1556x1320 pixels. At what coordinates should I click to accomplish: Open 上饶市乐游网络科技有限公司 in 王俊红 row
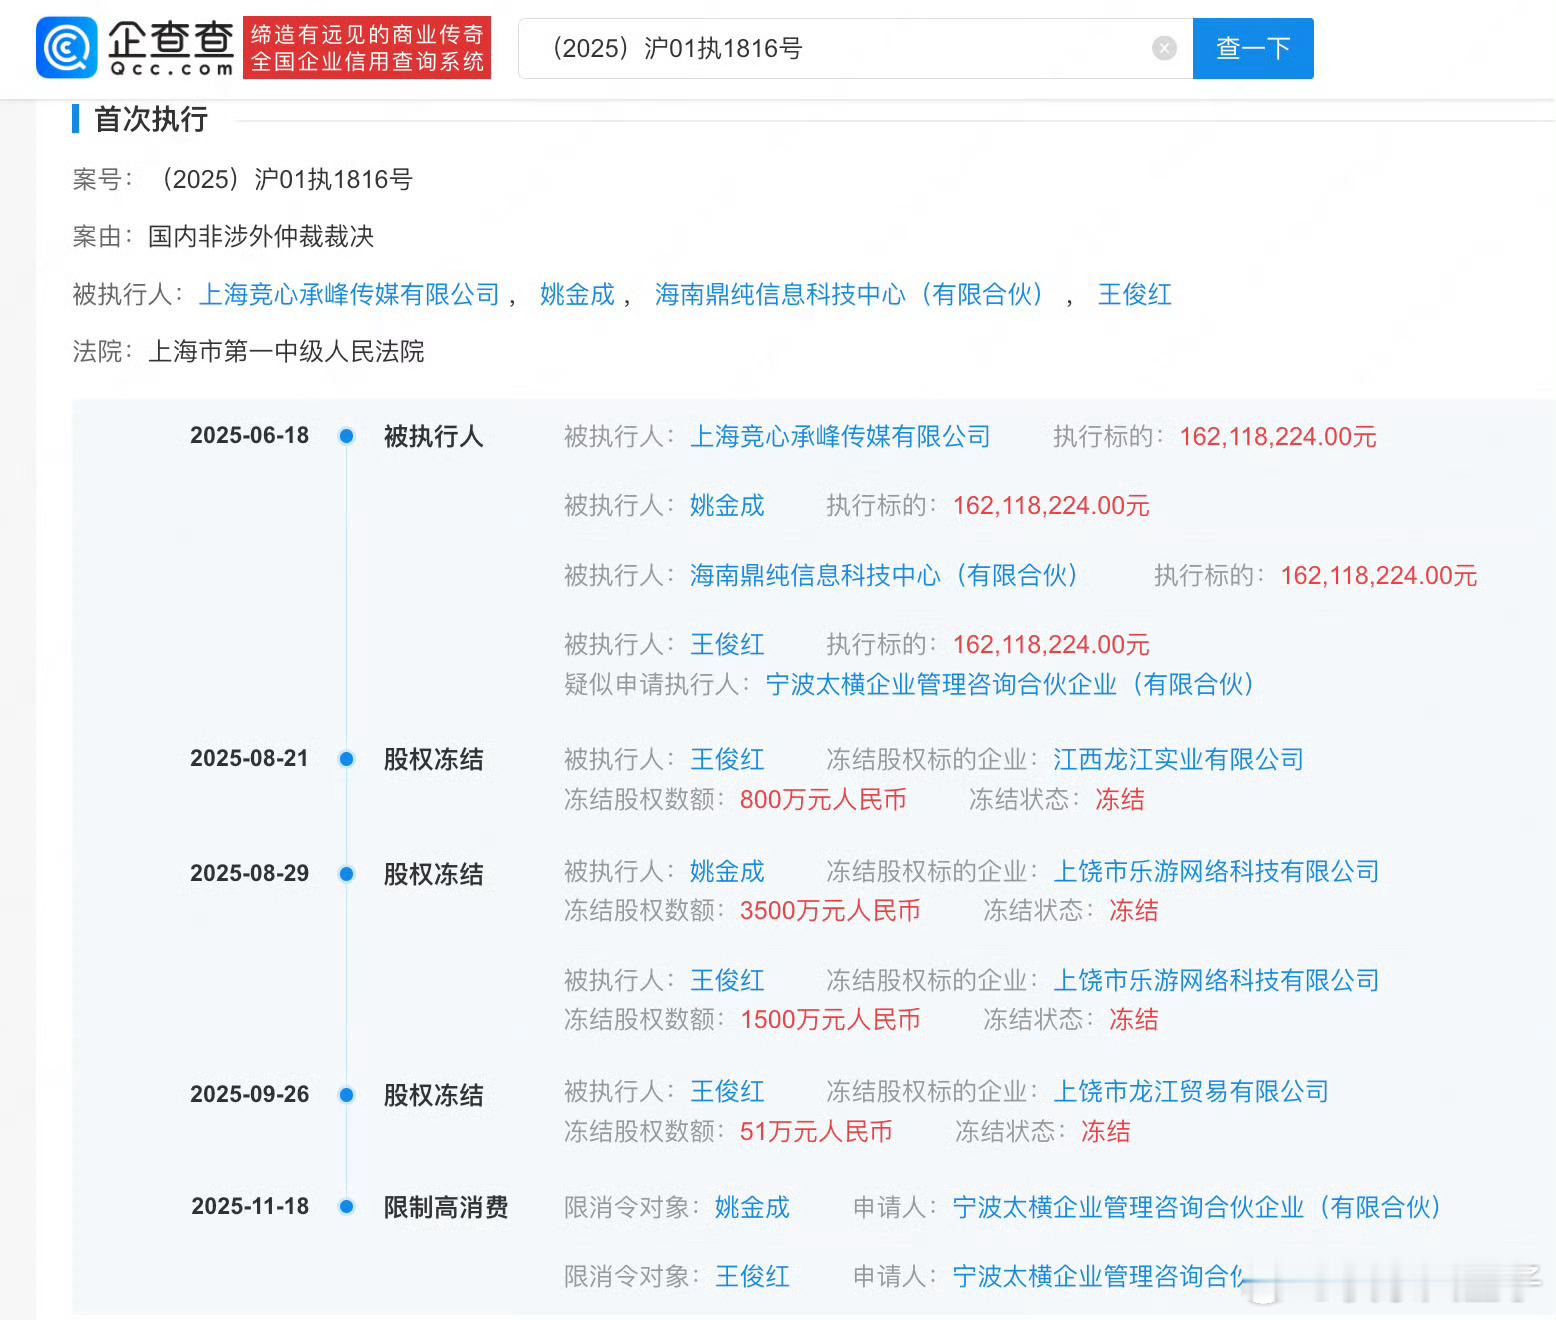[x=1216, y=980]
